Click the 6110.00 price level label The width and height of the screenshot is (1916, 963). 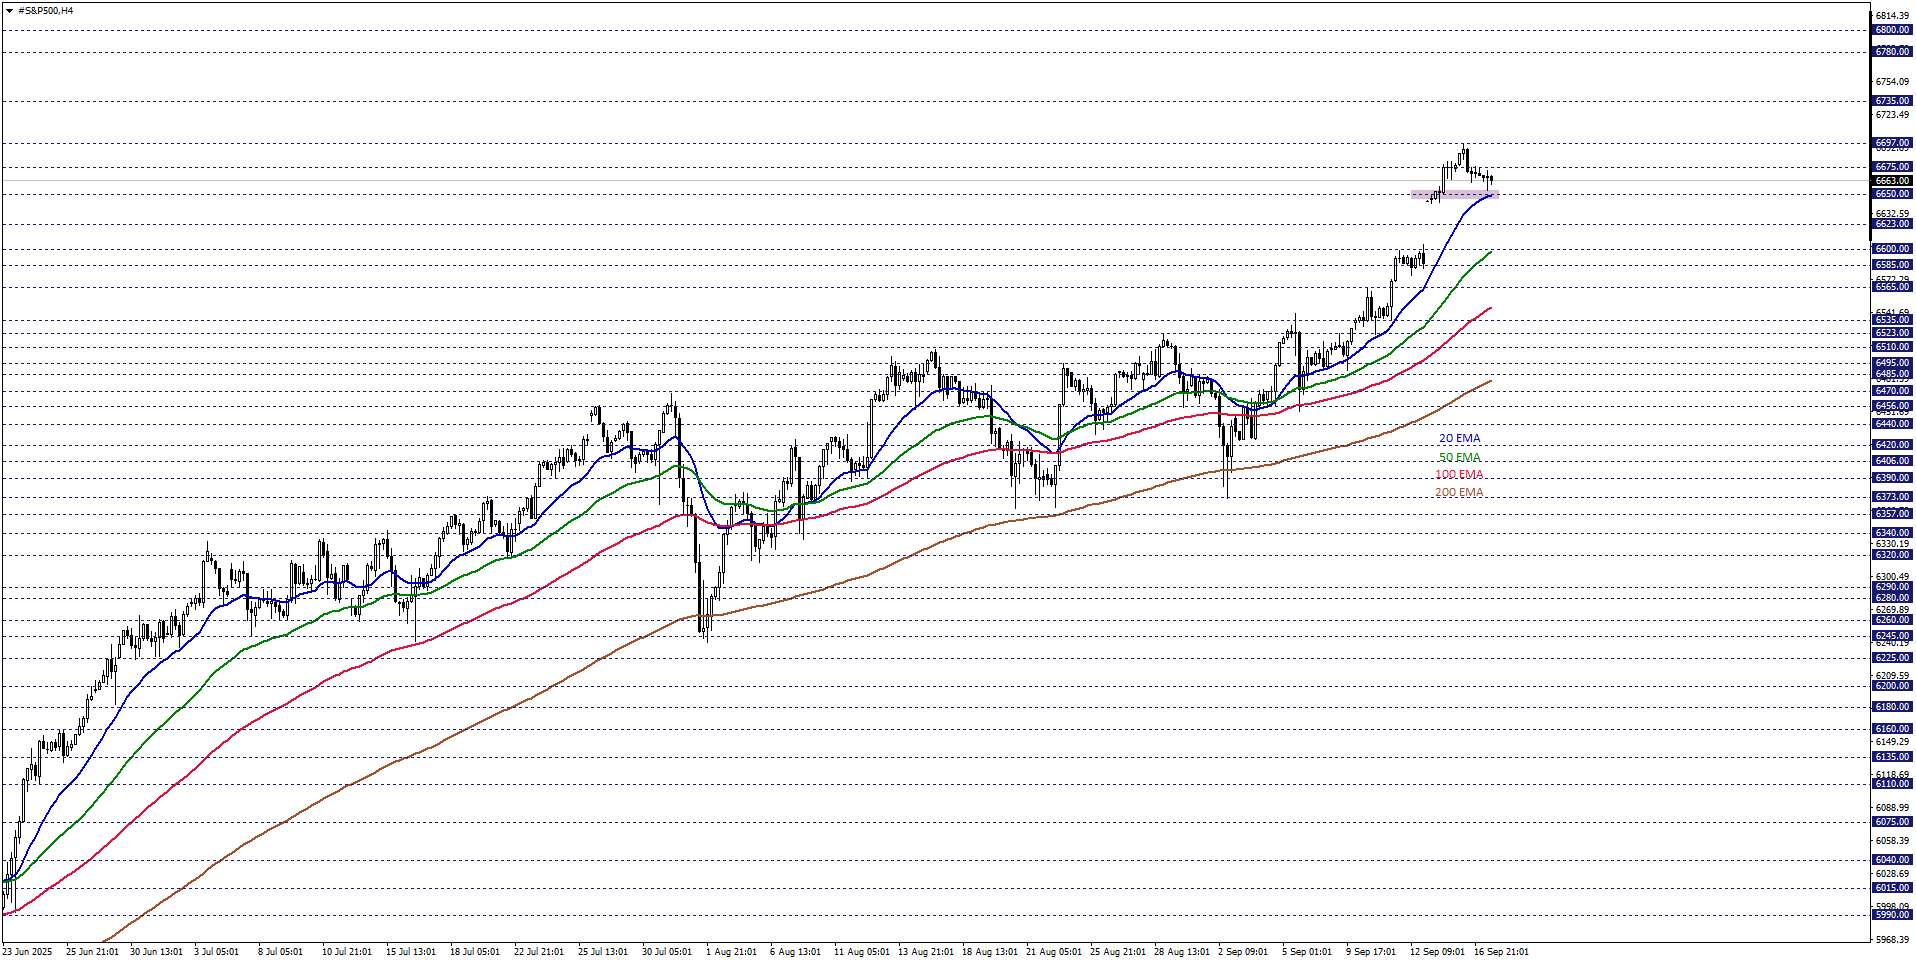[x=1892, y=784]
